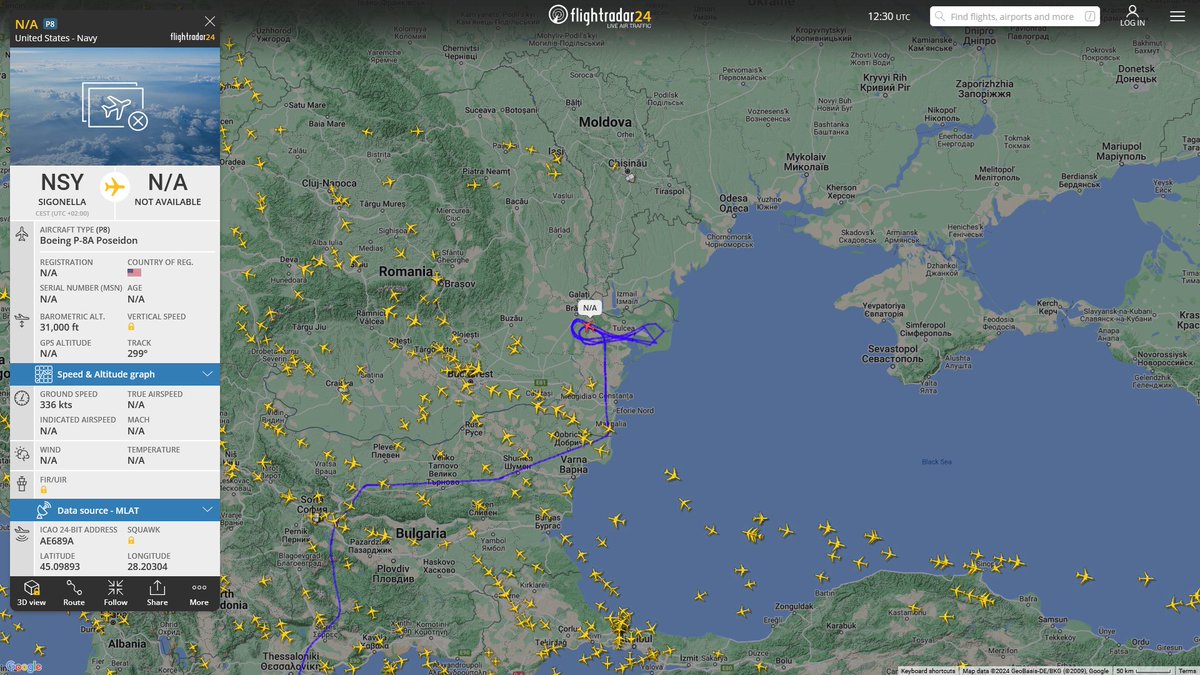Click Follow to track the aircraft
The height and width of the screenshot is (675, 1200).
116,592
